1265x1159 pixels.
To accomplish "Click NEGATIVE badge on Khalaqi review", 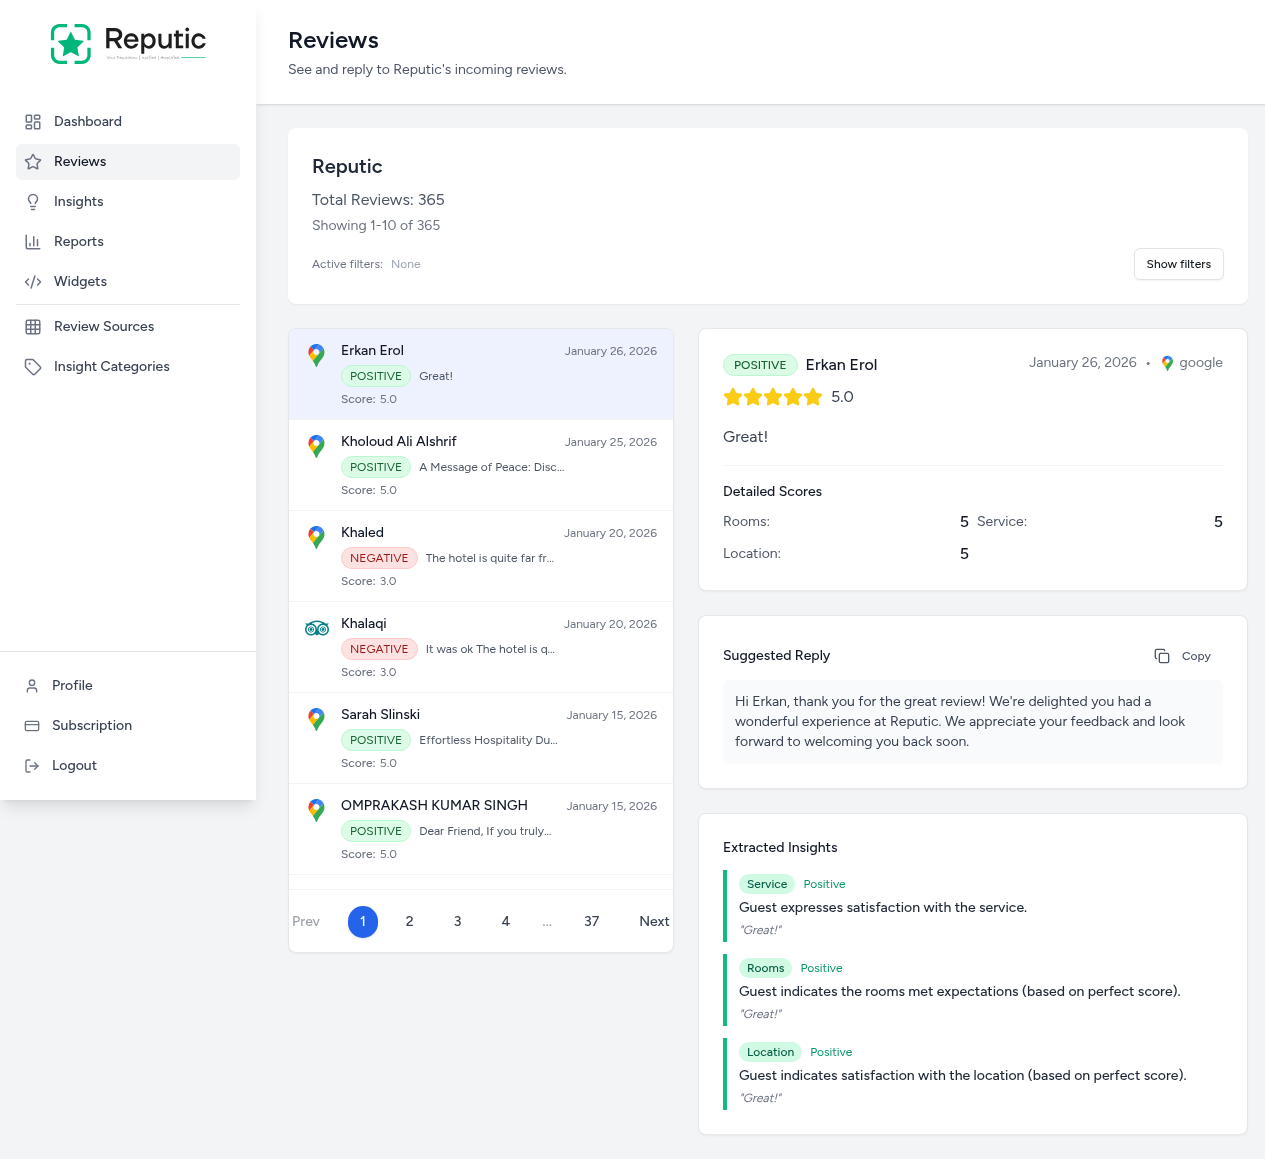I will tap(379, 649).
